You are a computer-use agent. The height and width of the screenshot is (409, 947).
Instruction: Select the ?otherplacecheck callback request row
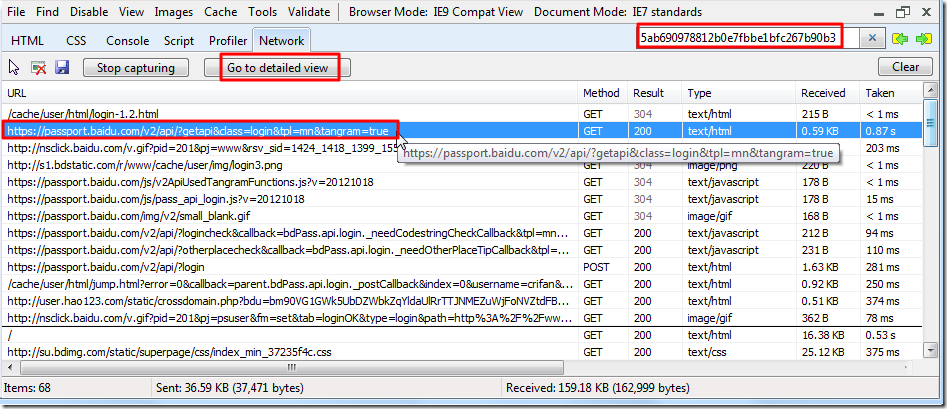pyautogui.click(x=462, y=250)
